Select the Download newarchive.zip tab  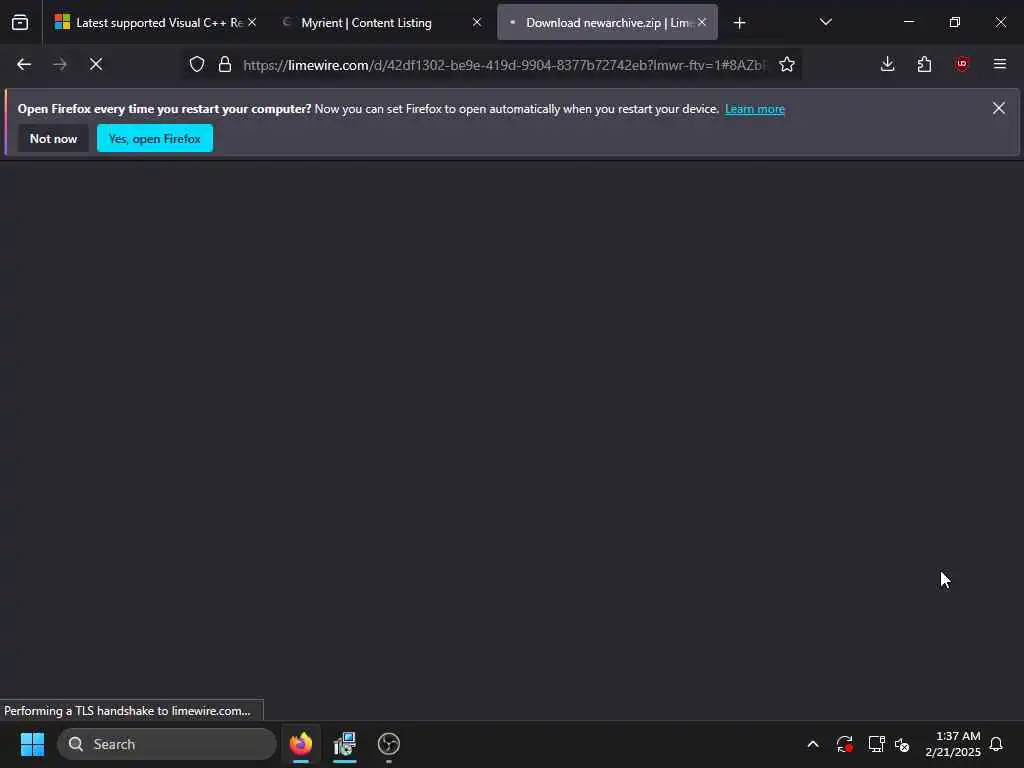click(x=607, y=23)
